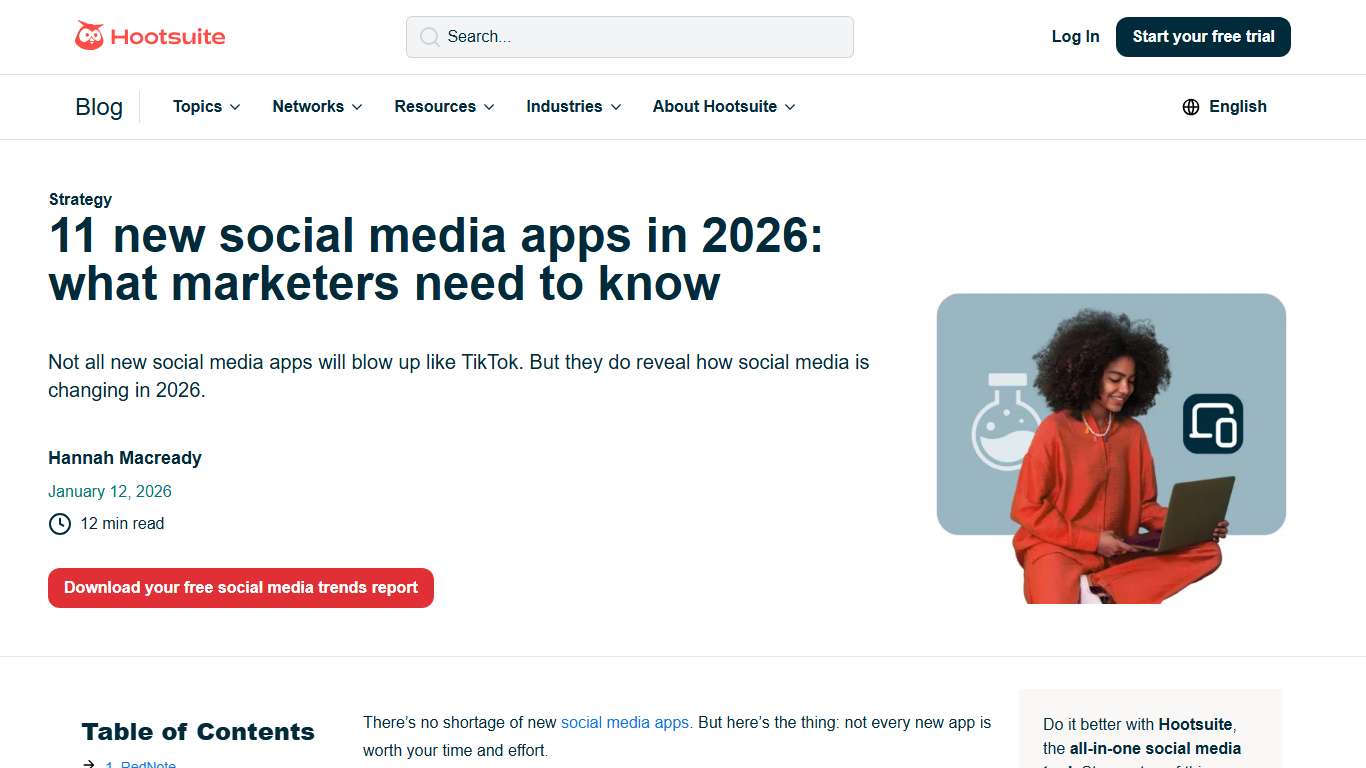Viewport: 1366px width, 768px height.
Task: Click the clock icon beside read time
Action: (59, 523)
